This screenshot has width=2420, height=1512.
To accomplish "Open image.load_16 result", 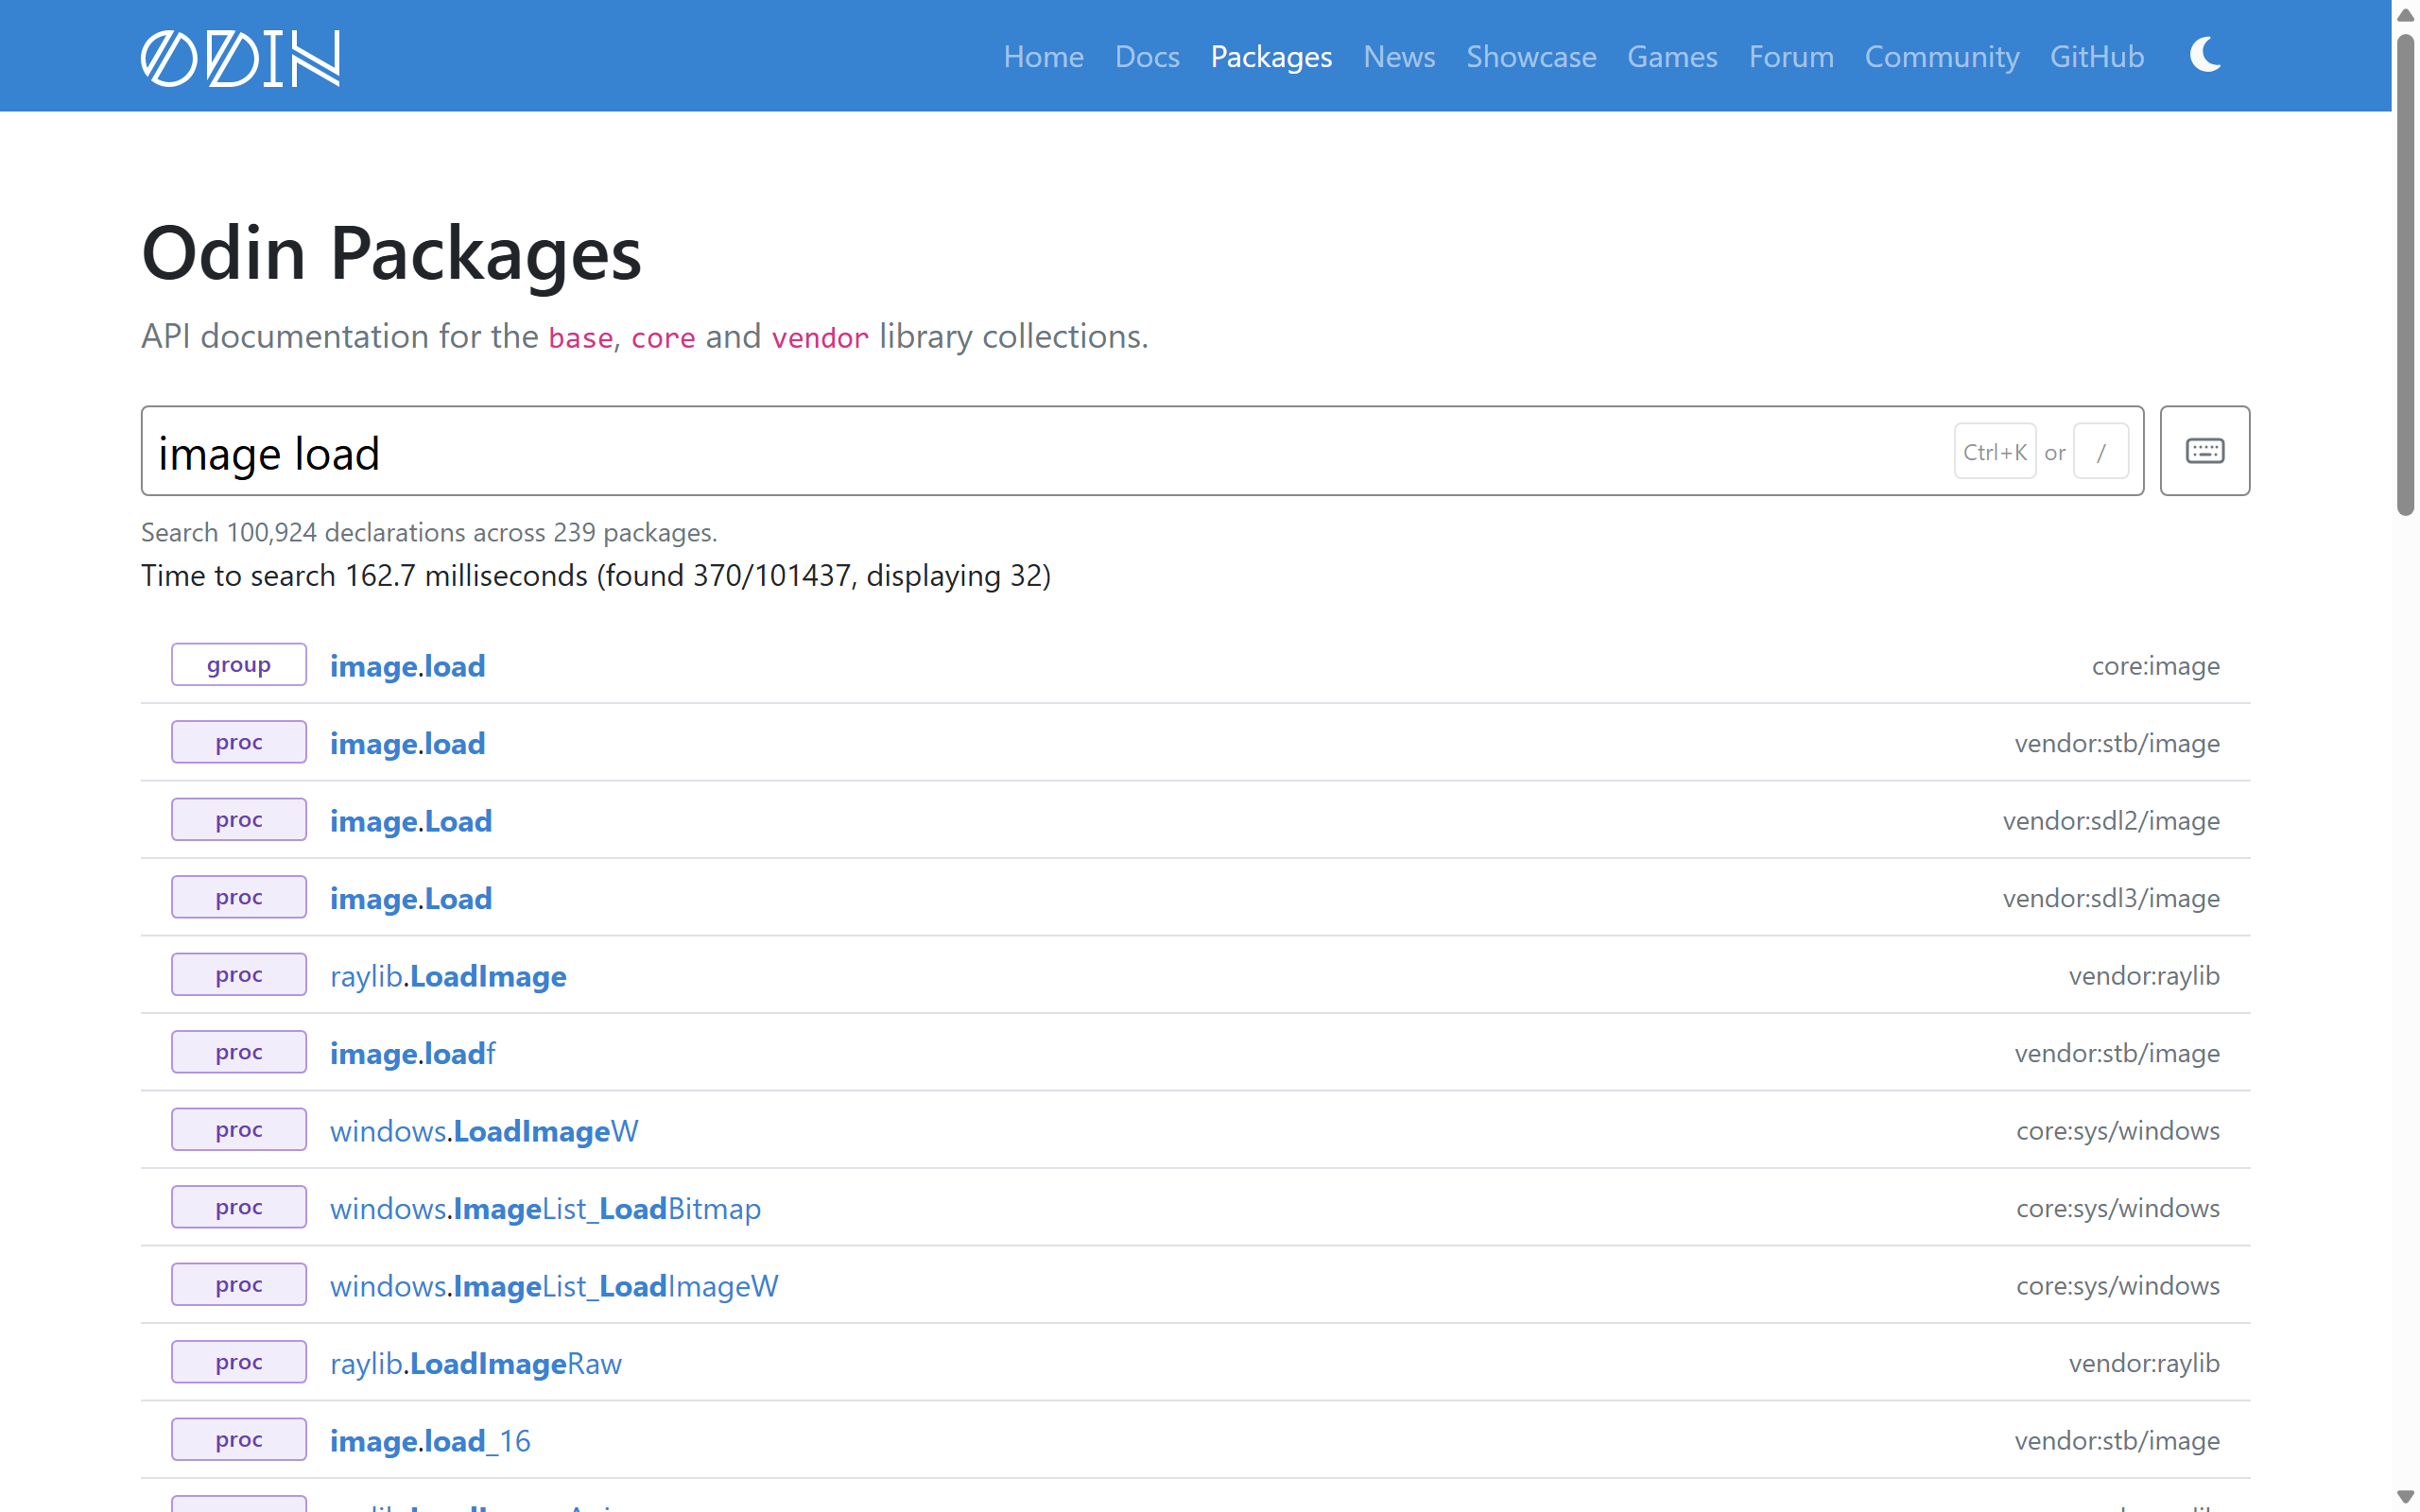I will click(x=430, y=1441).
